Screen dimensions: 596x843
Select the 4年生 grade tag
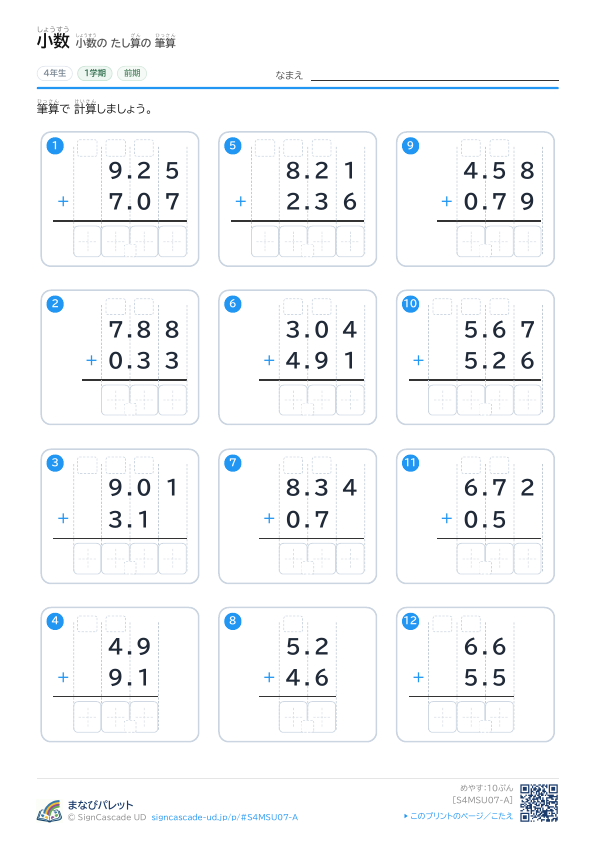click(55, 73)
